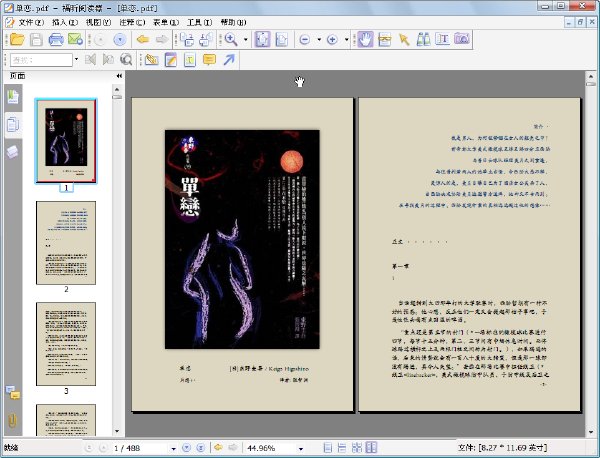
Task: Select the magnifier zoom tool
Action: pyautogui.click(x=231, y=39)
